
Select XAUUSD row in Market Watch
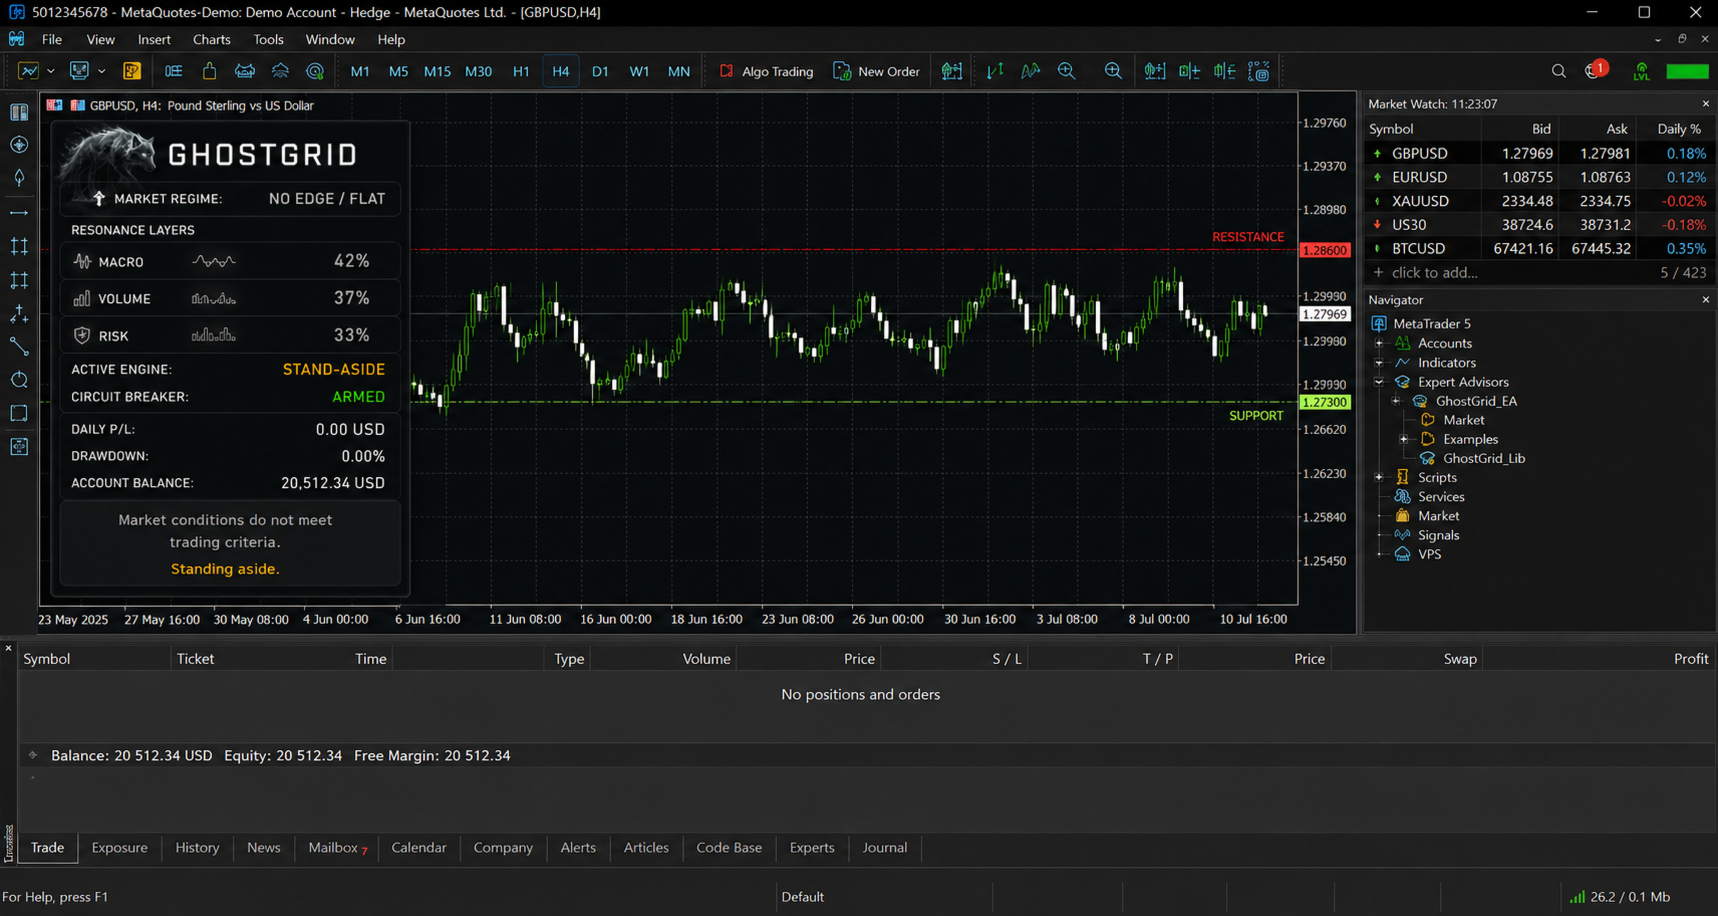(x=1538, y=201)
